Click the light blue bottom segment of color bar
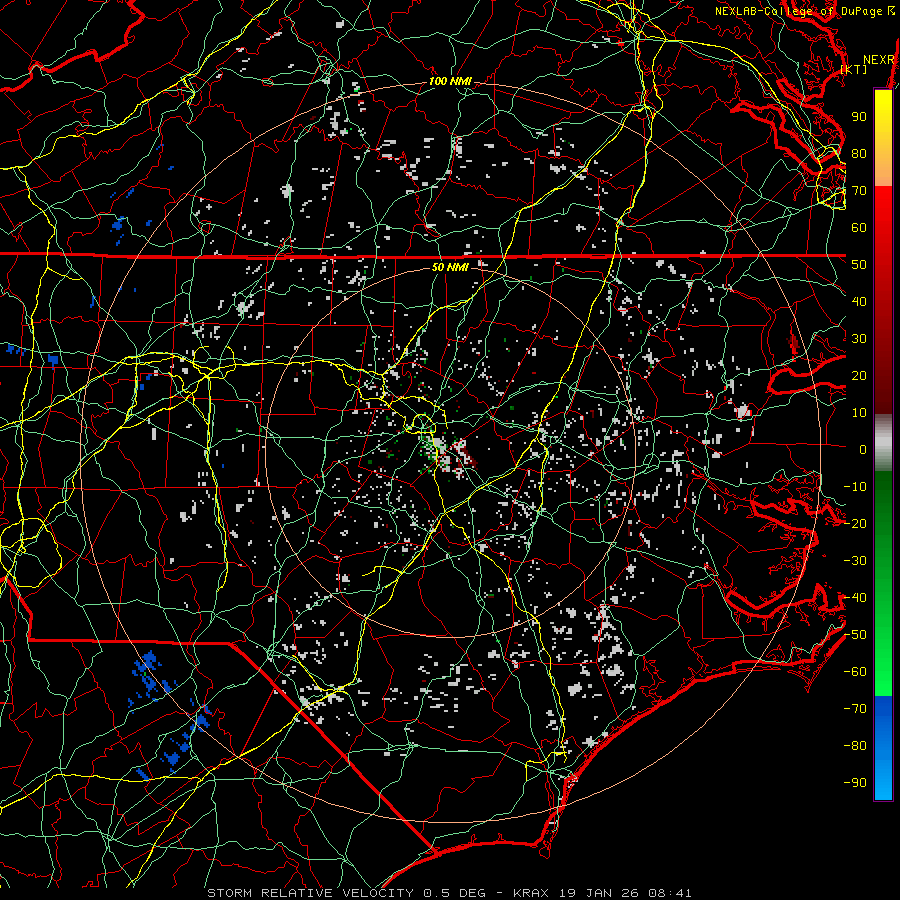900x900 pixels. coord(883,779)
